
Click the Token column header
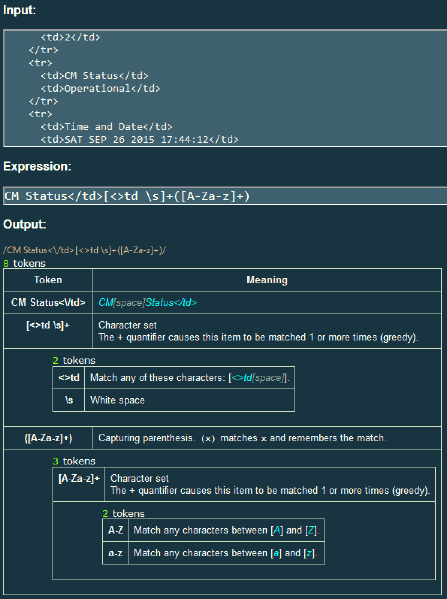(48, 280)
